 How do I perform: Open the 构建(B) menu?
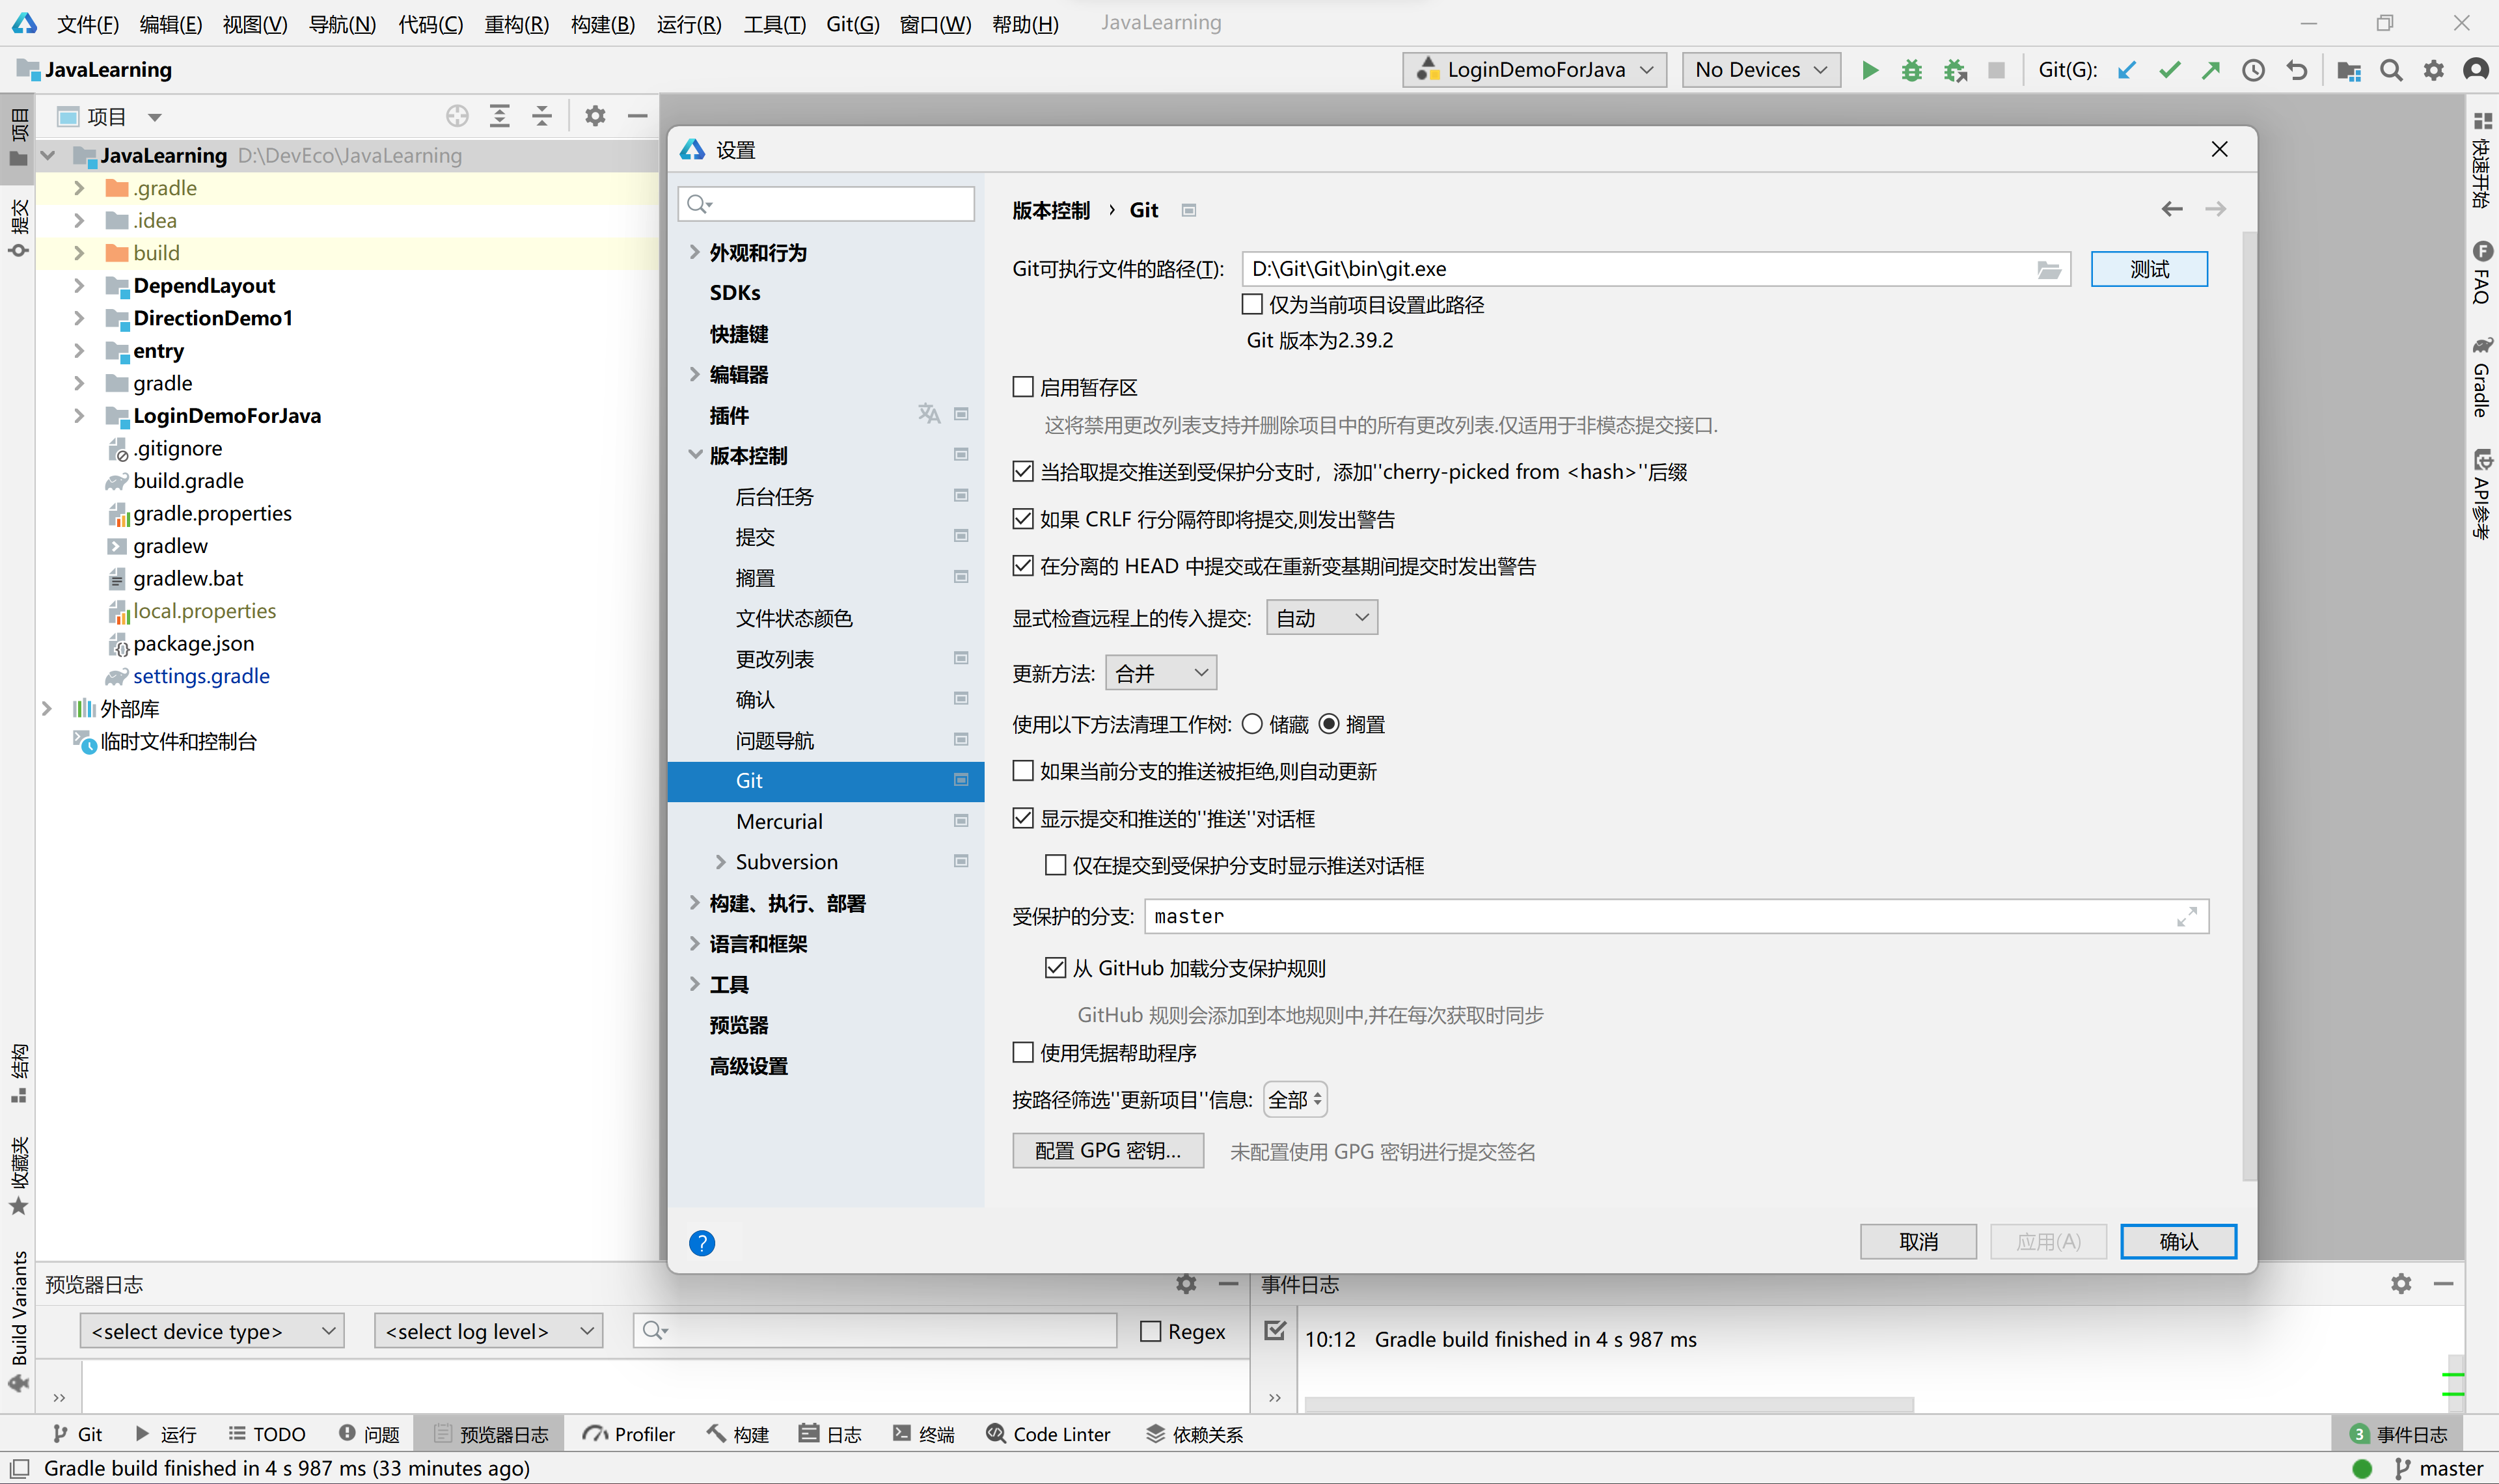(602, 24)
